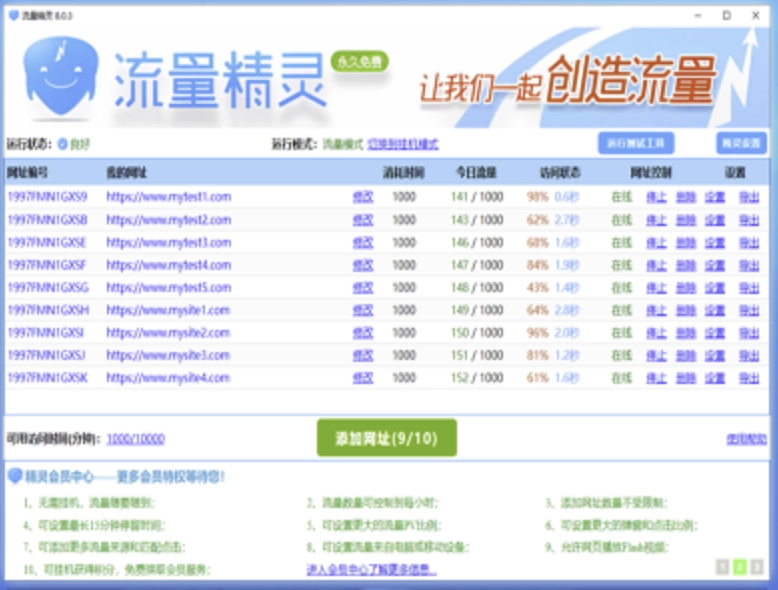Click the green 添加网址(9/10) button
Viewport: 778px width, 590px height.
tap(387, 438)
